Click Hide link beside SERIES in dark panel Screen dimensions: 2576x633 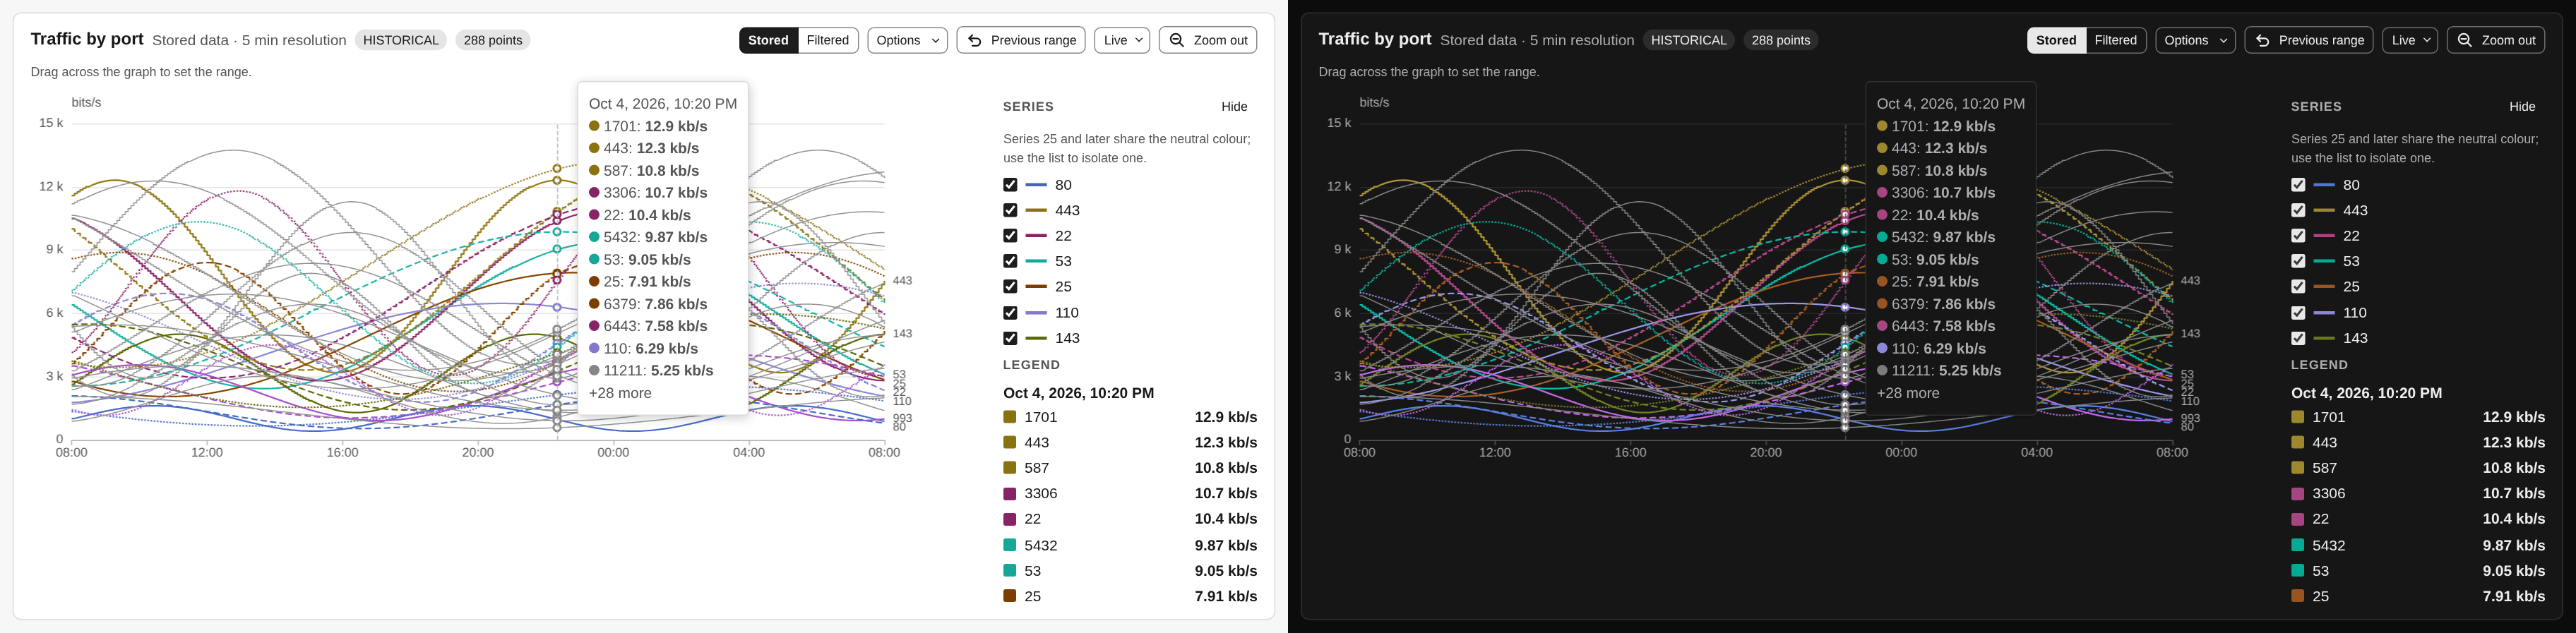pos(2522,106)
